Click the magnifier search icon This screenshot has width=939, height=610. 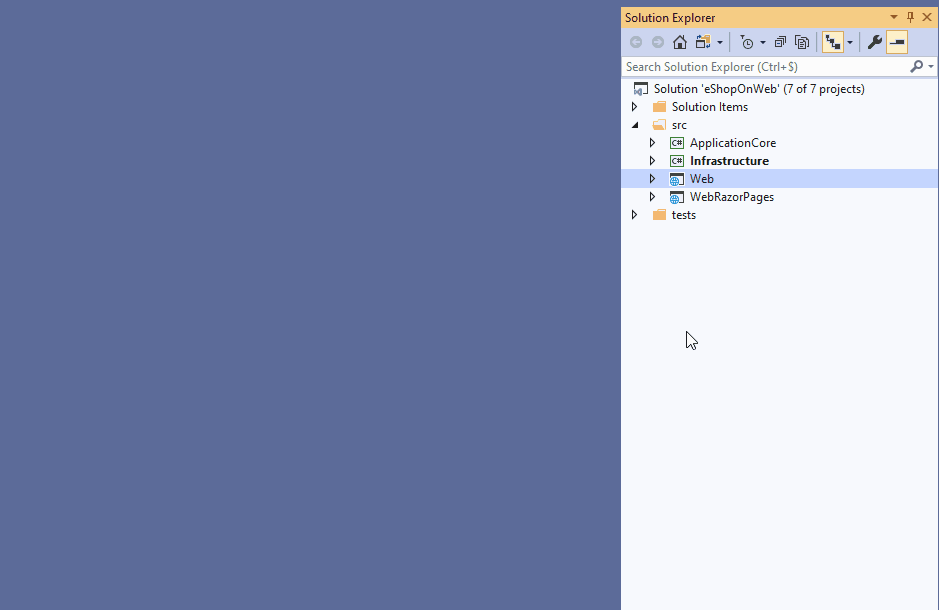point(916,66)
